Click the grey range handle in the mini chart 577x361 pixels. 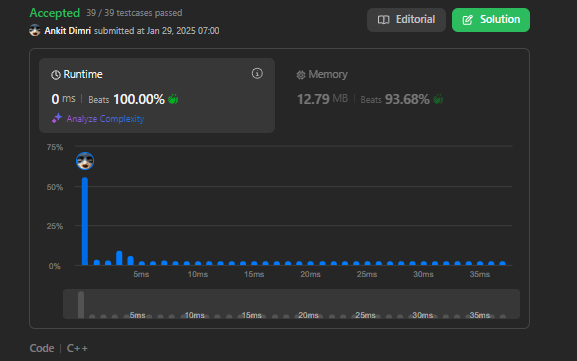[81, 305]
